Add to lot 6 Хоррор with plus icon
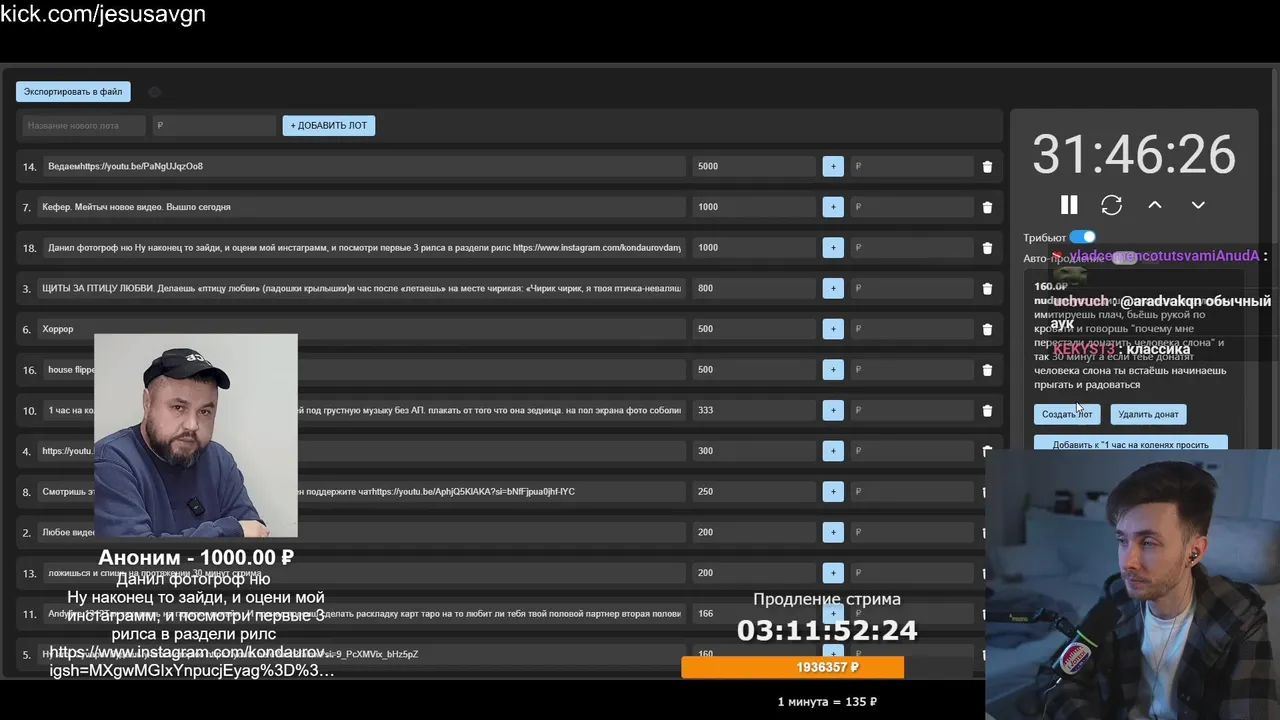This screenshot has width=1280, height=720. (833, 329)
